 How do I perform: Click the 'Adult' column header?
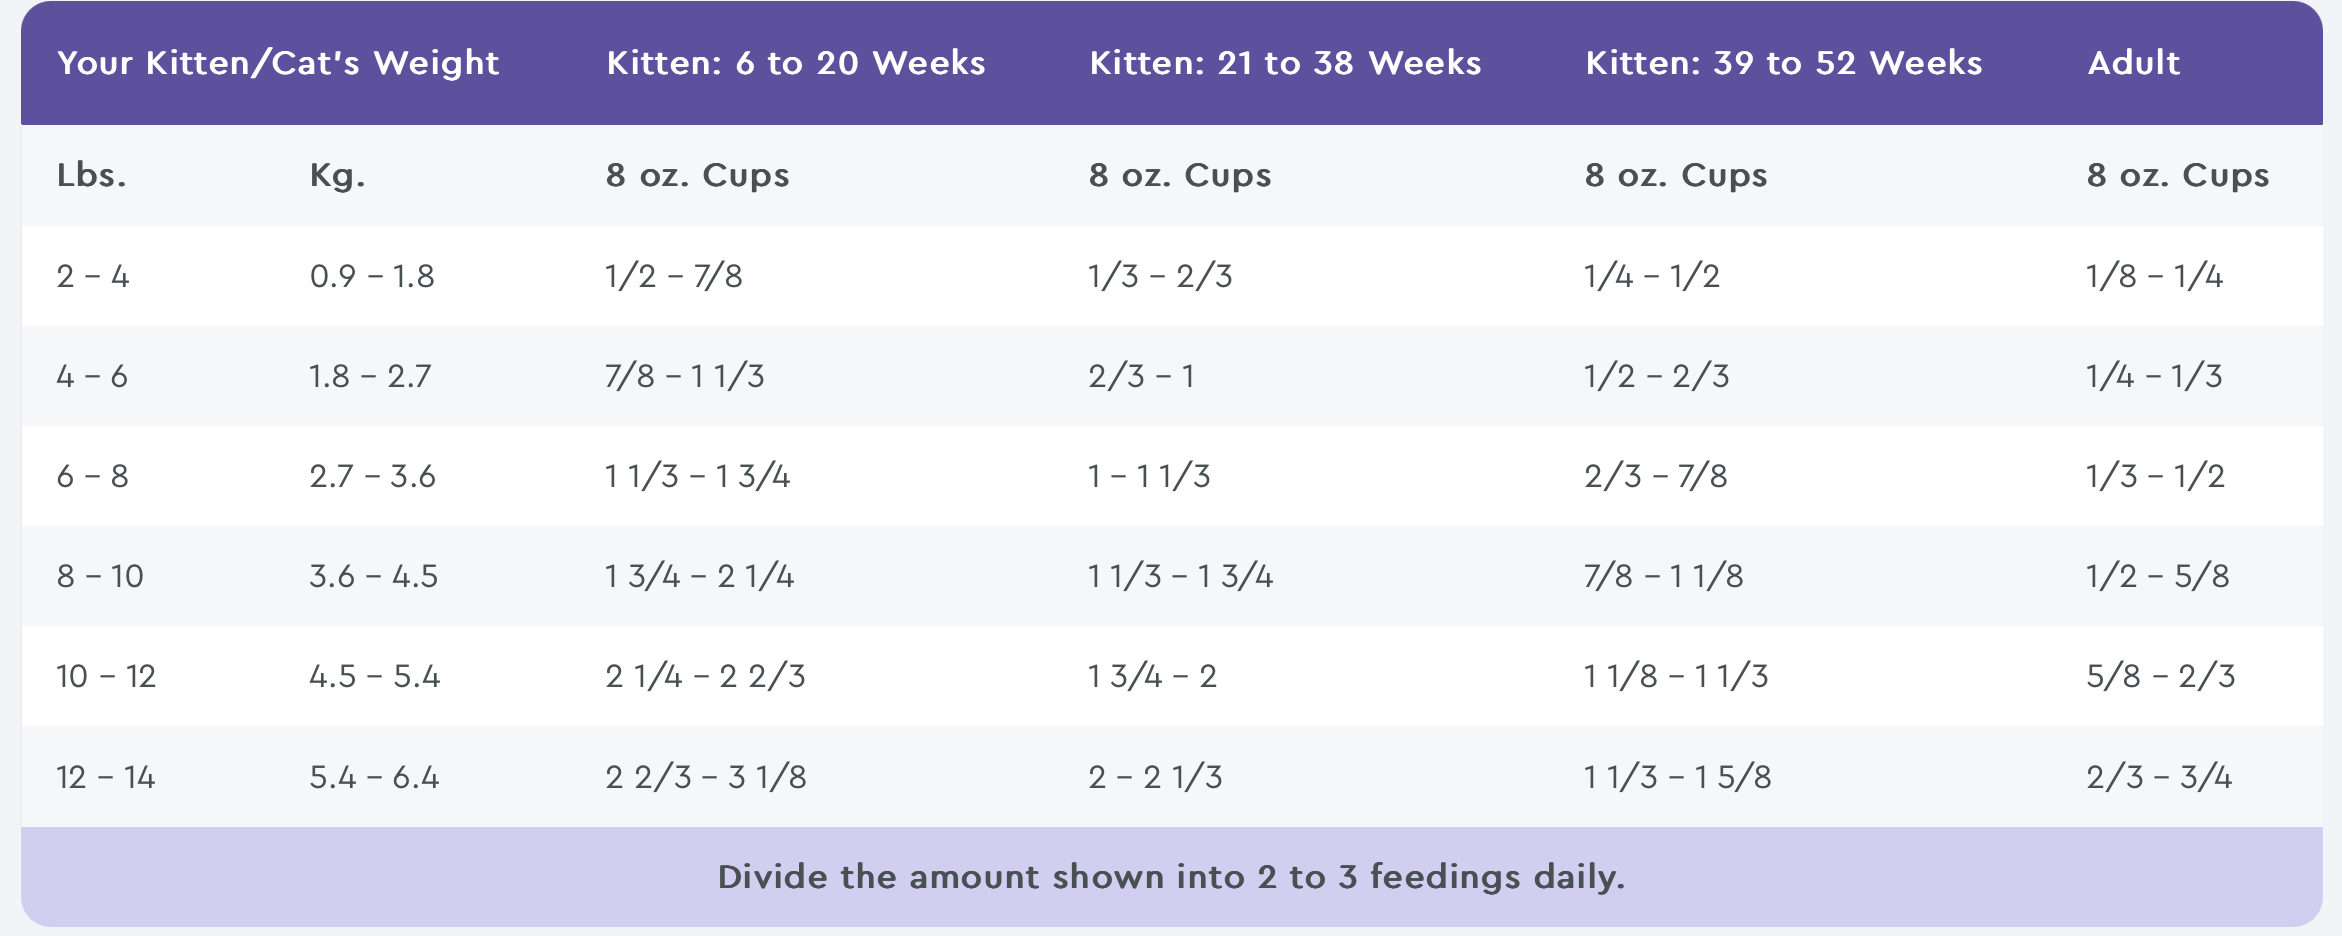pyautogui.click(x=2133, y=63)
